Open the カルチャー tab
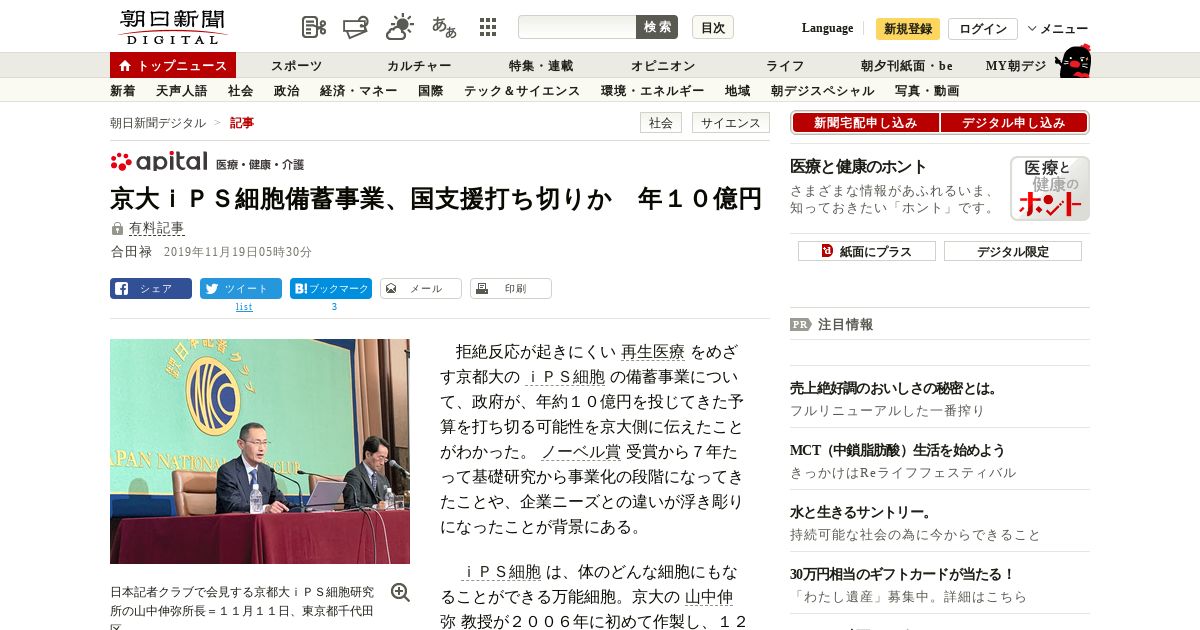 419,66
